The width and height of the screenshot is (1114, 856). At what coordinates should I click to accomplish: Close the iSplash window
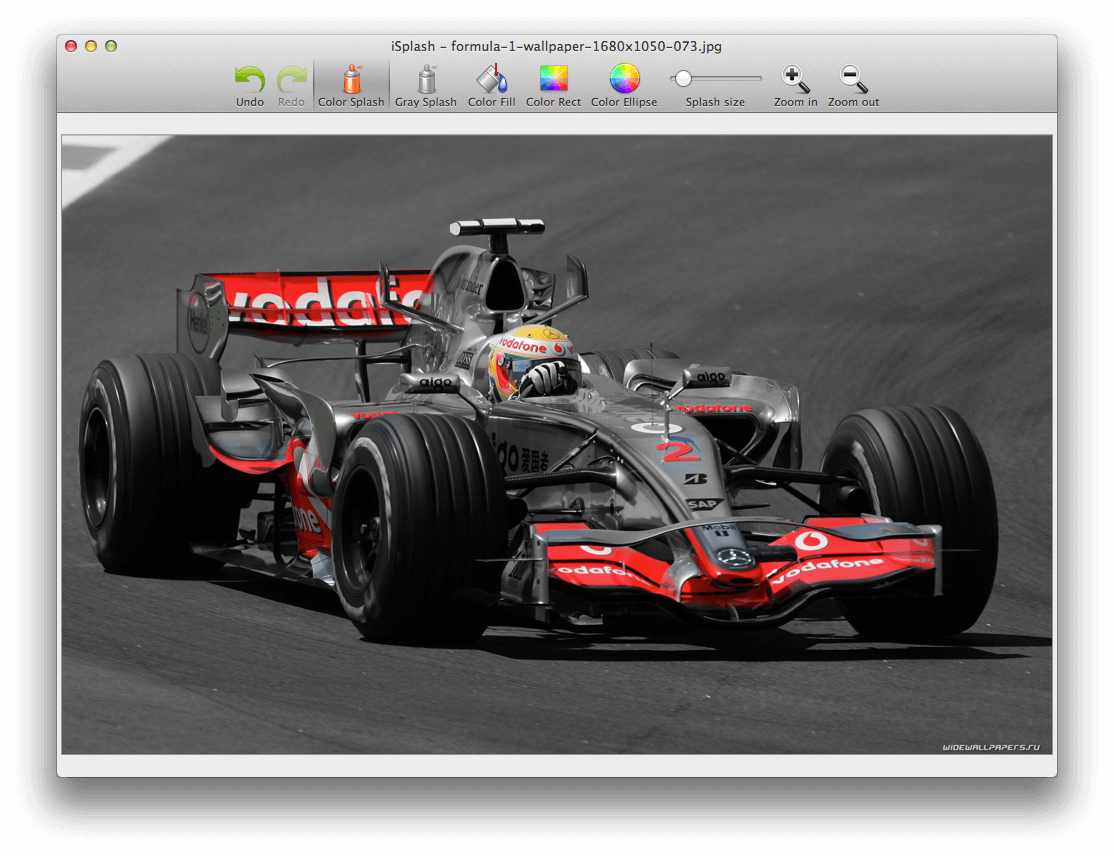coord(71,46)
